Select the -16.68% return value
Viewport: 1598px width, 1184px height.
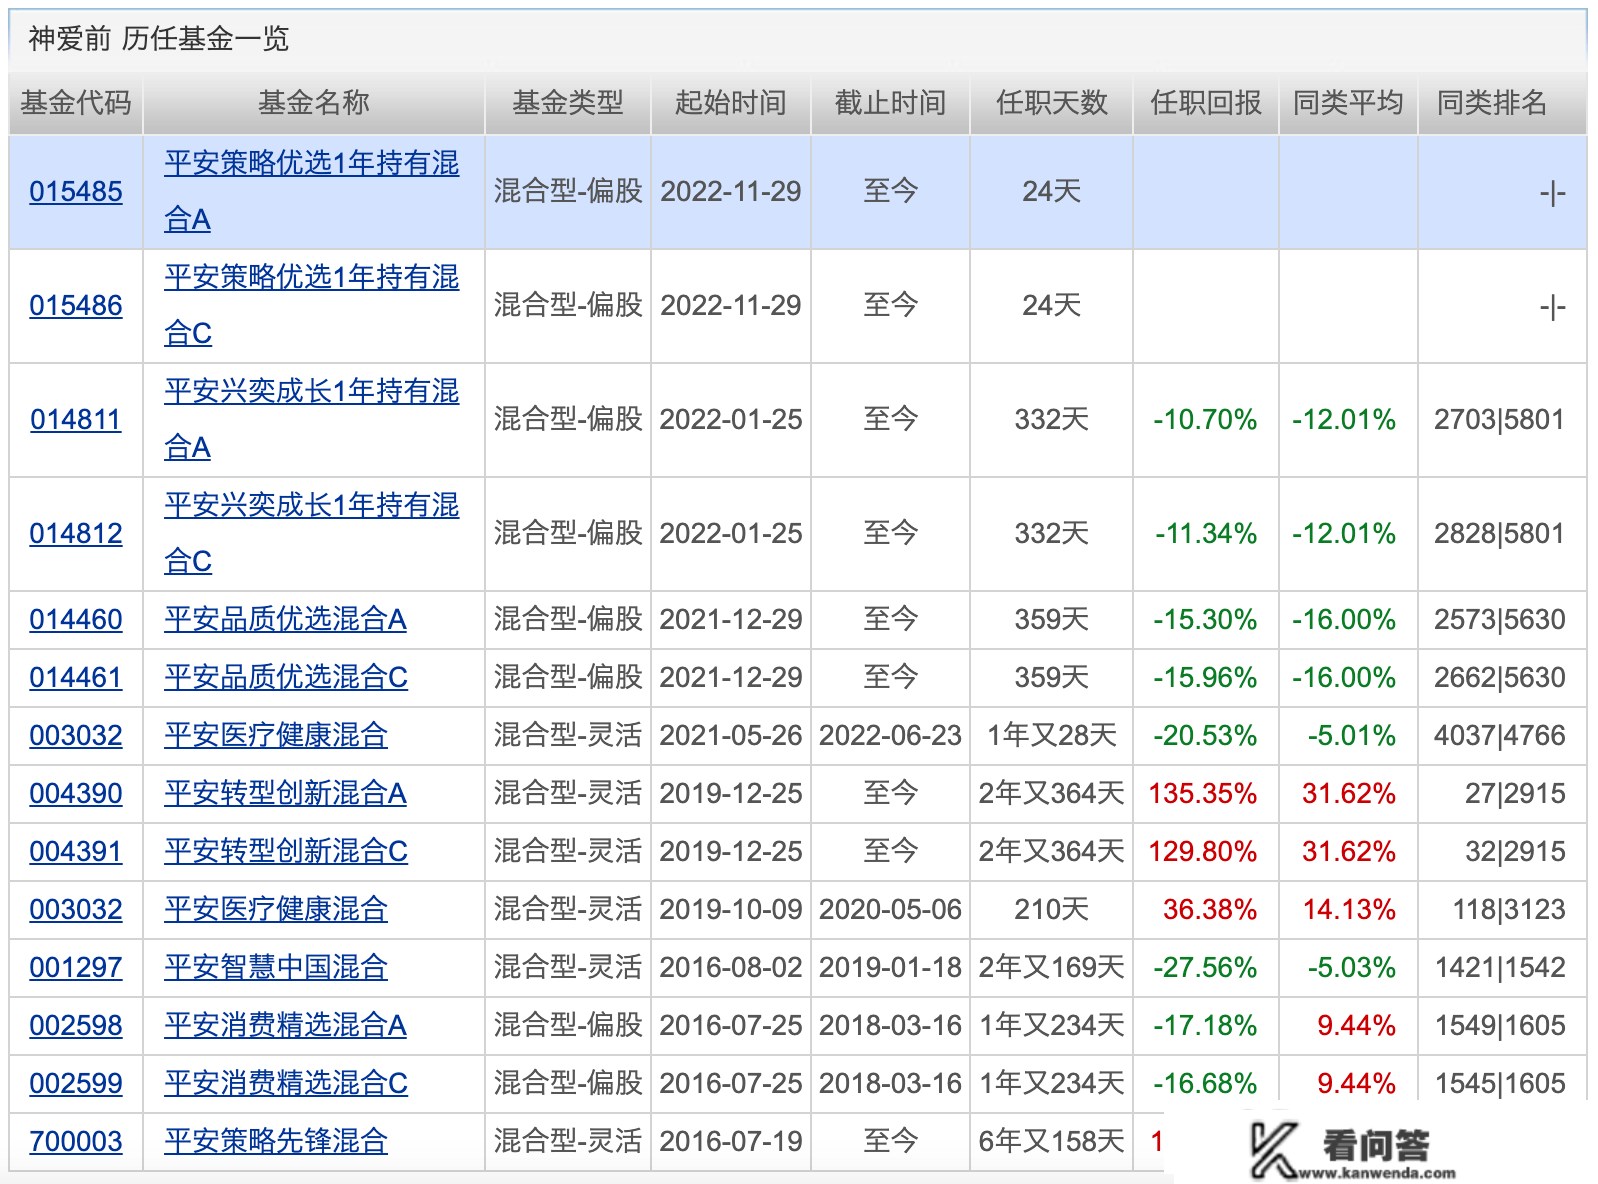(x=1205, y=1084)
